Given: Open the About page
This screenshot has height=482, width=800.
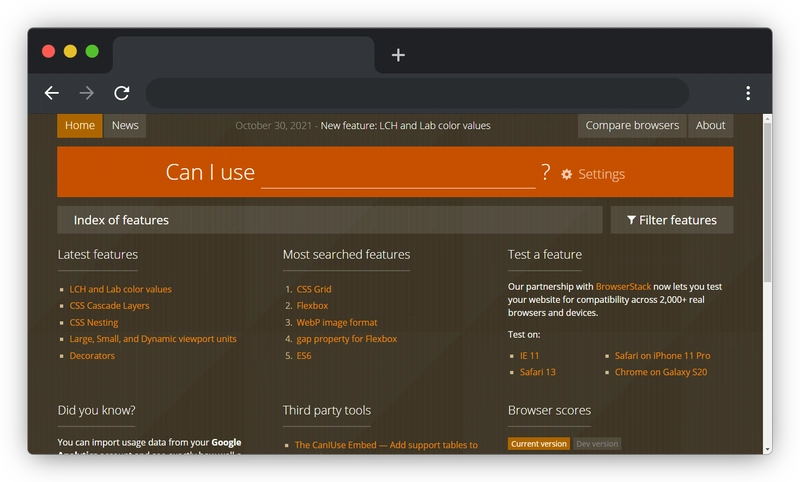Looking at the screenshot, I should point(710,125).
